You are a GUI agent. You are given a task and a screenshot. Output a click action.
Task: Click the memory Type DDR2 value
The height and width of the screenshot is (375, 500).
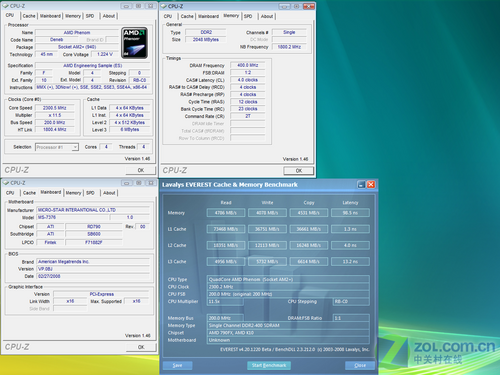206,32
